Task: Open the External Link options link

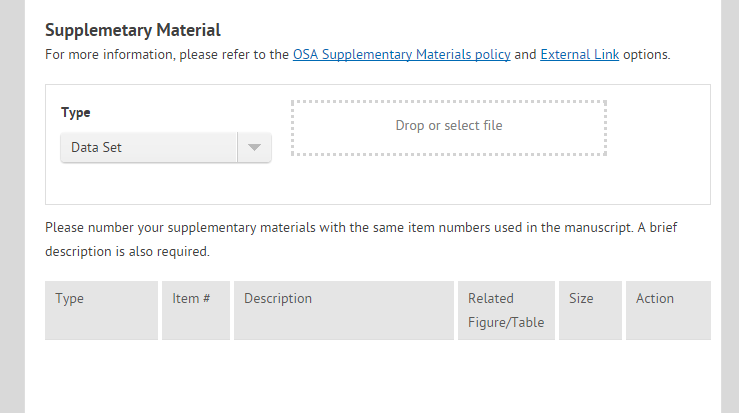Action: click(579, 54)
